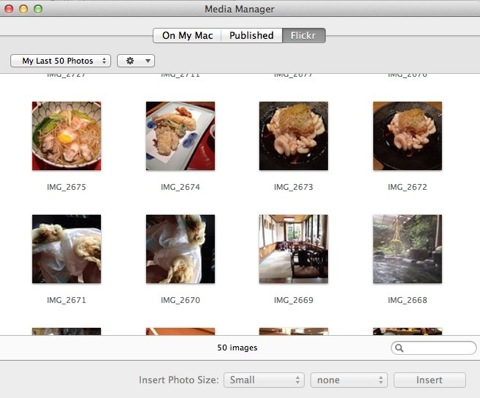Switch to the Published tab
The height and width of the screenshot is (398, 480).
click(x=251, y=35)
